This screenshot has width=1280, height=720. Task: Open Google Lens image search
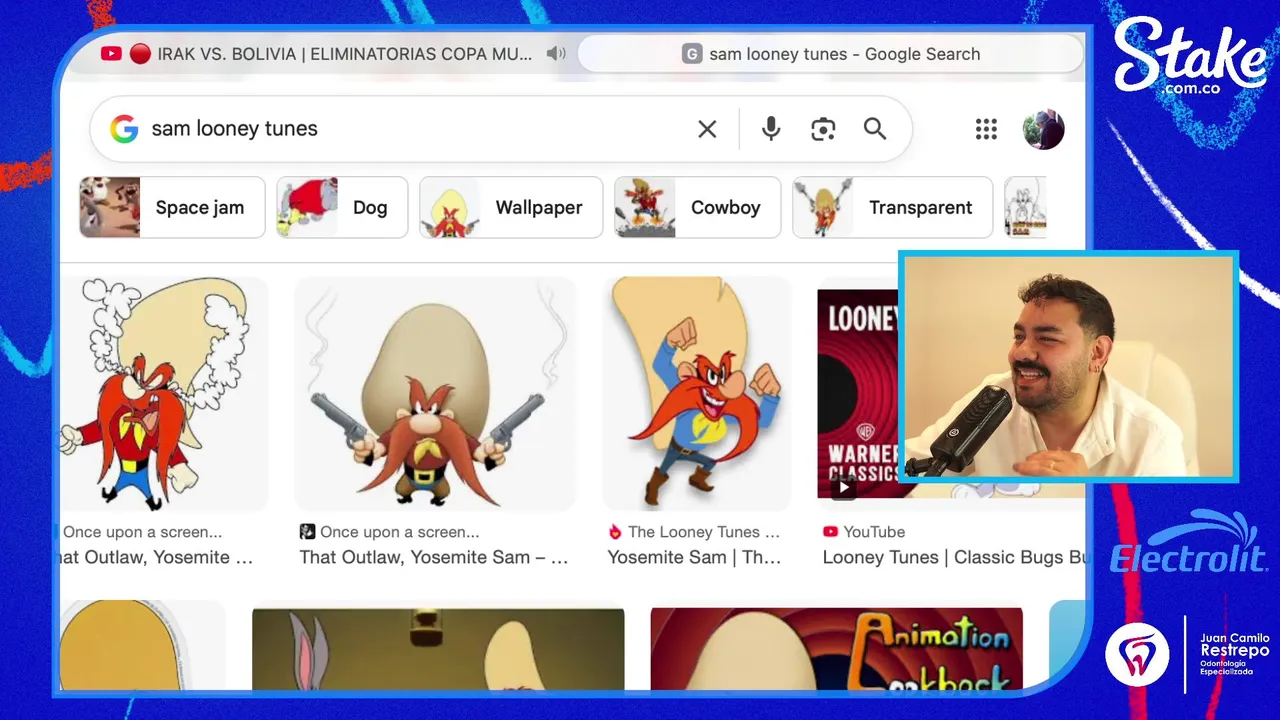[x=823, y=129]
